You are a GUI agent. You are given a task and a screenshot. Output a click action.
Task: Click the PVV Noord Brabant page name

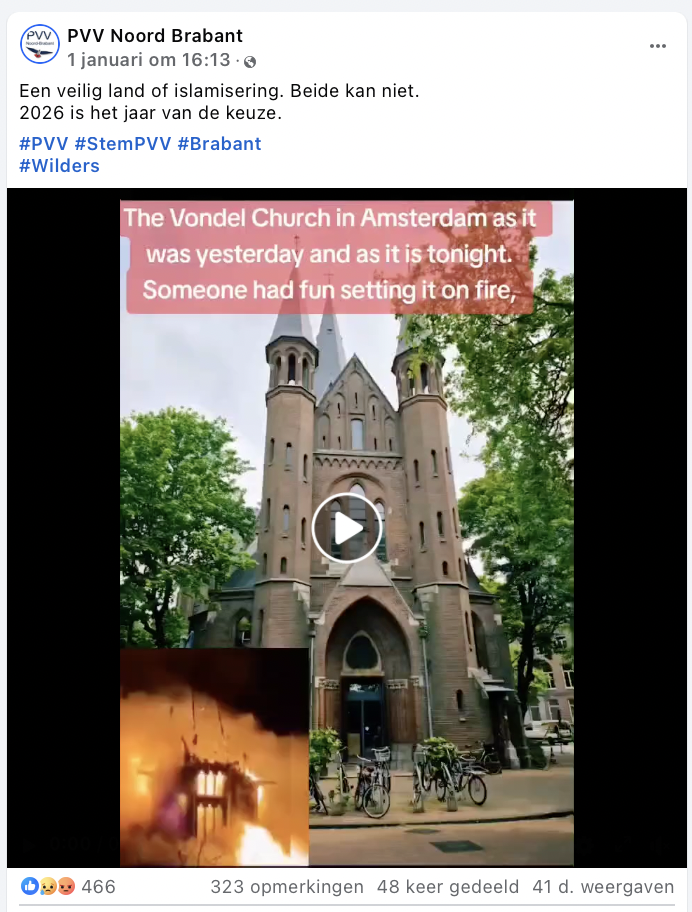pos(155,36)
